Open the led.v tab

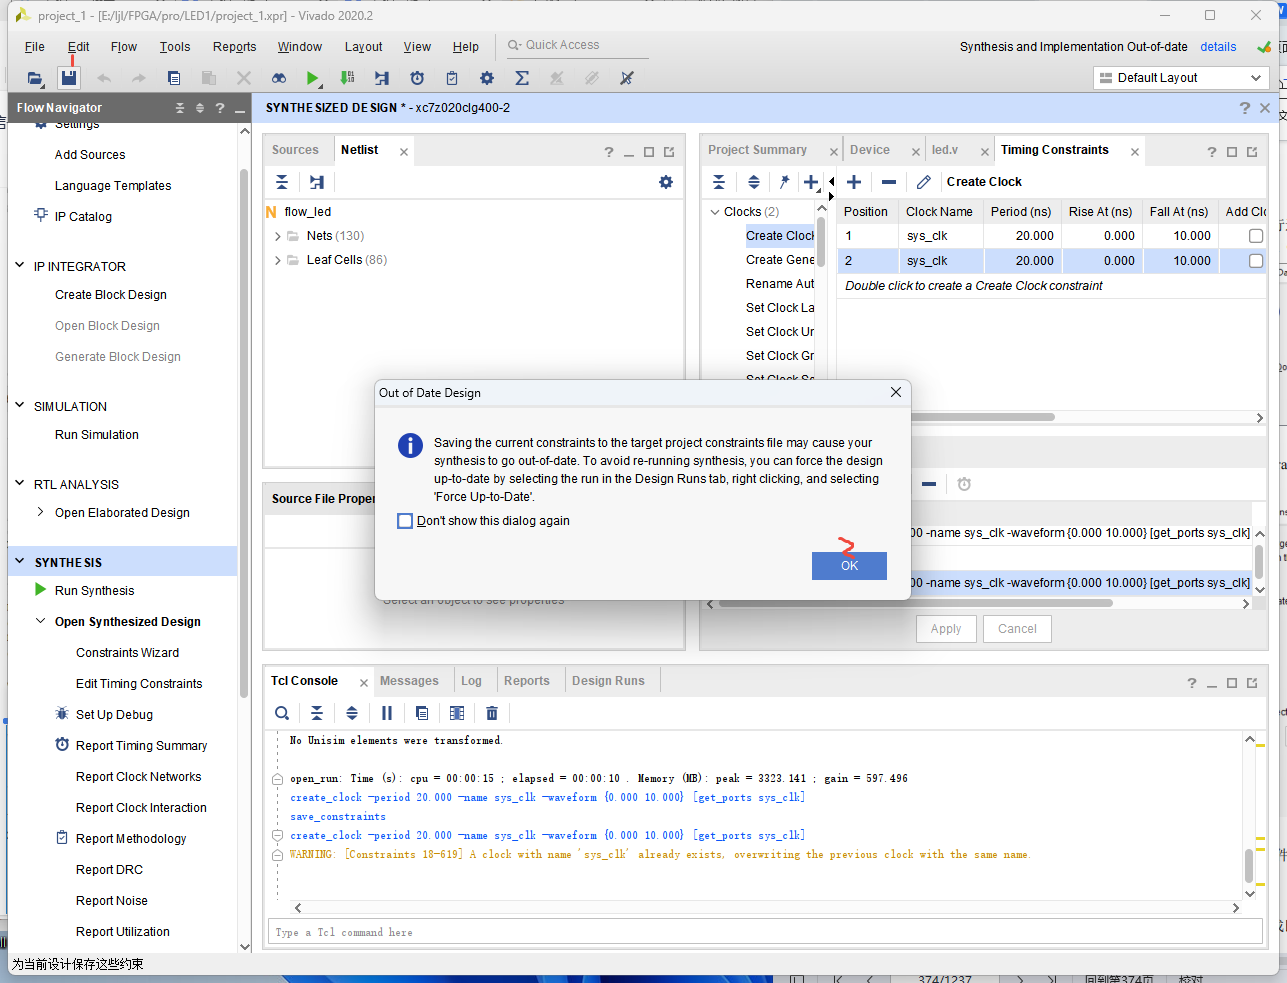pyautogui.click(x=945, y=150)
